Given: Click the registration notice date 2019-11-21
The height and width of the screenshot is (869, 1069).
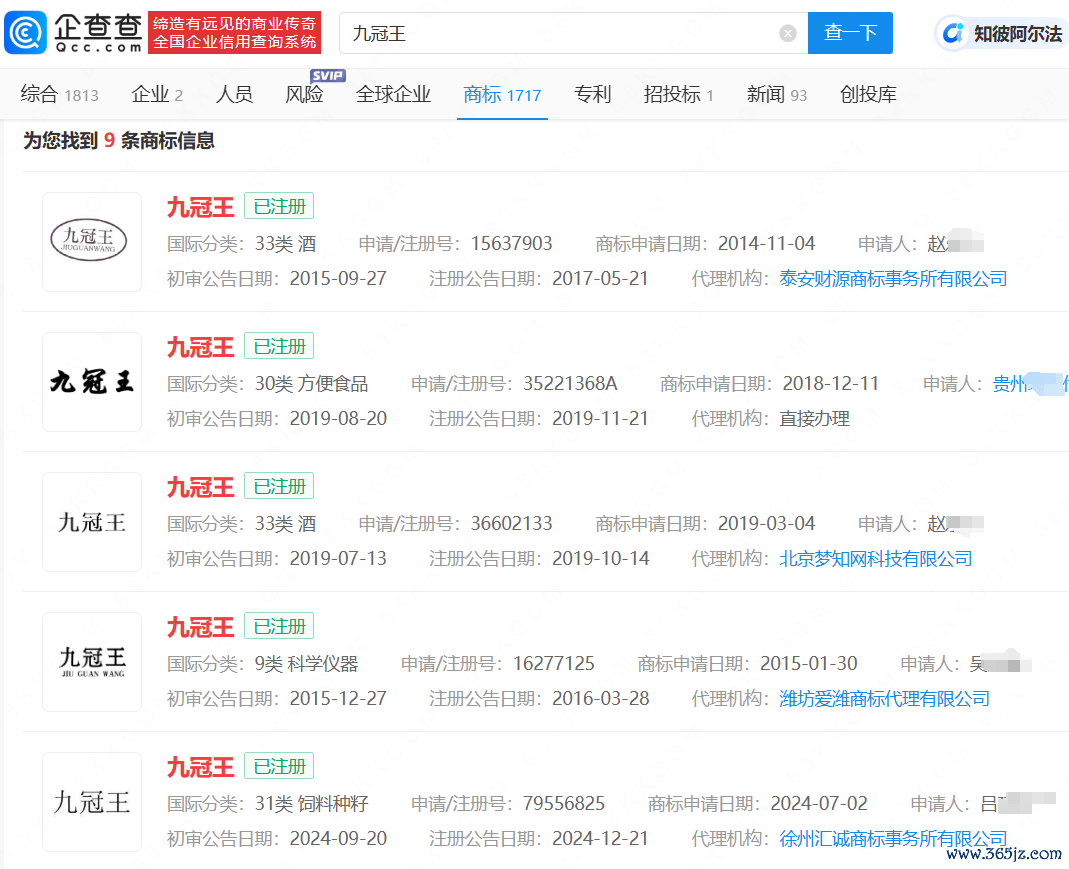Looking at the screenshot, I should [600, 418].
